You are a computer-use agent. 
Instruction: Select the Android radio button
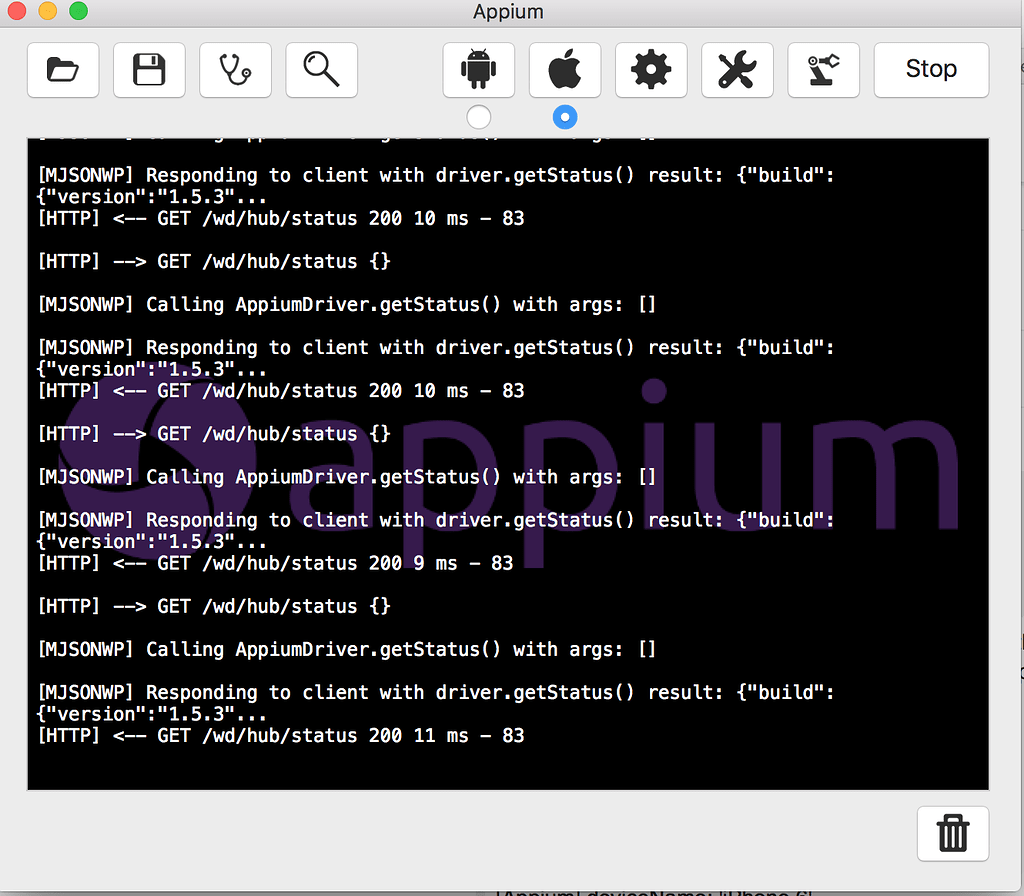[478, 117]
